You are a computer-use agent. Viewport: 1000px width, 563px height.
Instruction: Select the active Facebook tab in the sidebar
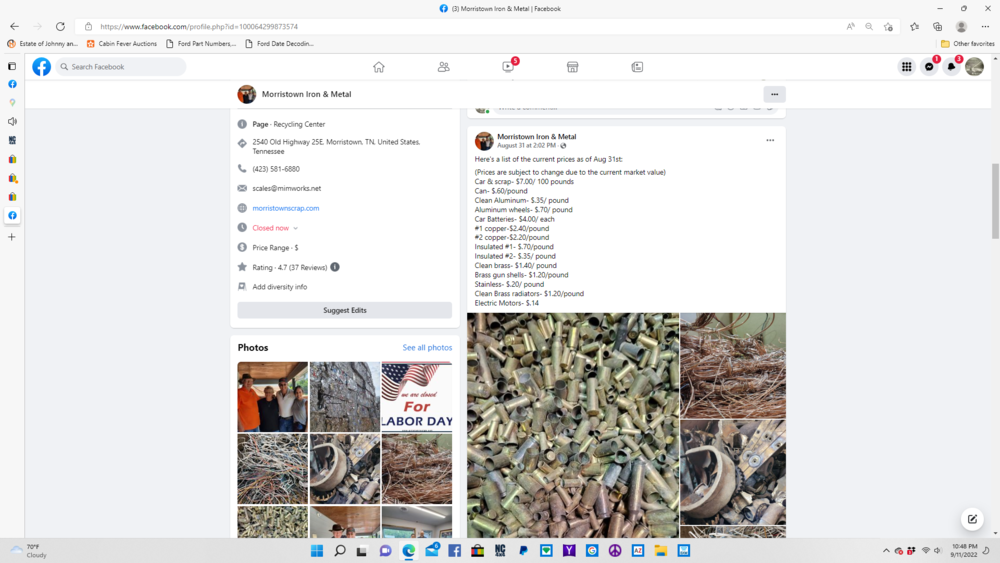coord(12,216)
